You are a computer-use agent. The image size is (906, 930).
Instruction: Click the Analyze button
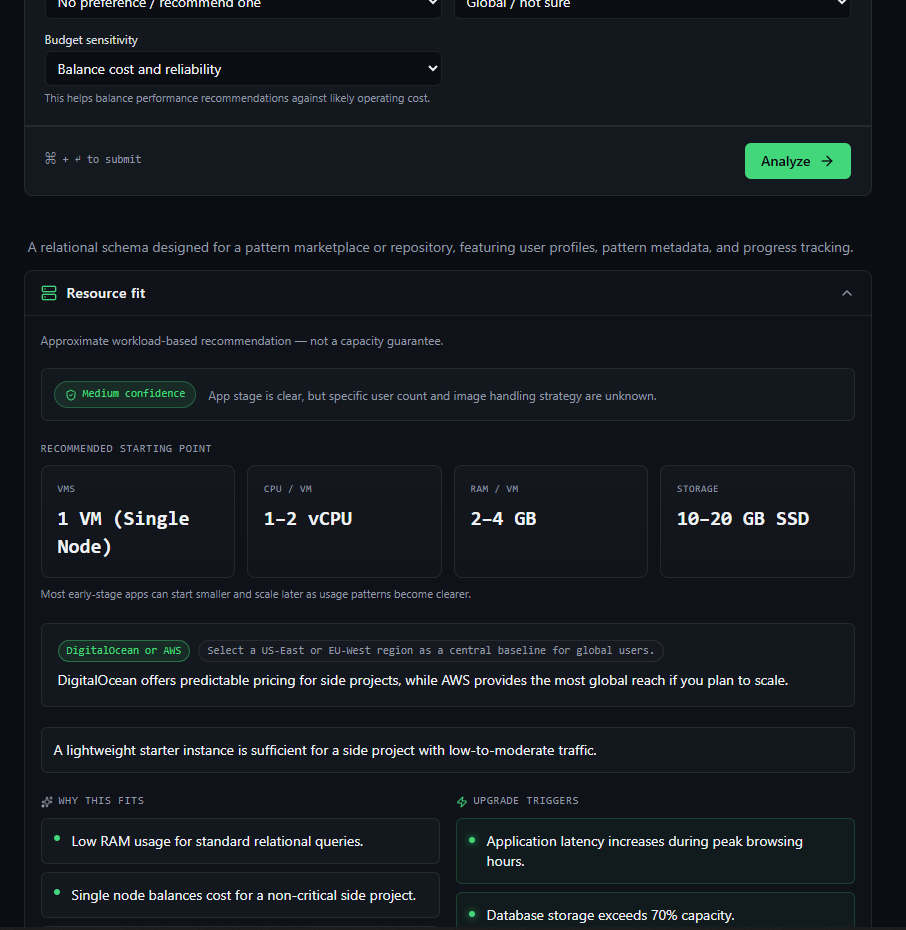point(797,161)
